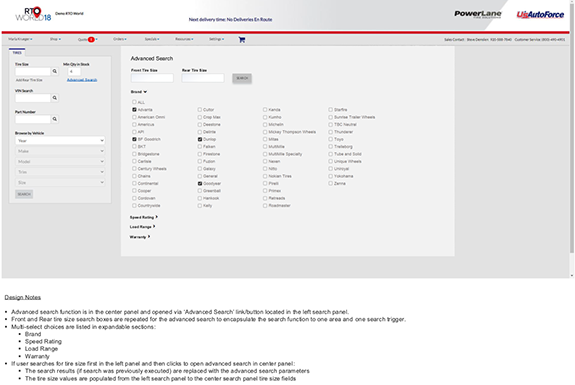Open the Settings menu
This screenshot has width=575, height=385.
(x=216, y=39)
